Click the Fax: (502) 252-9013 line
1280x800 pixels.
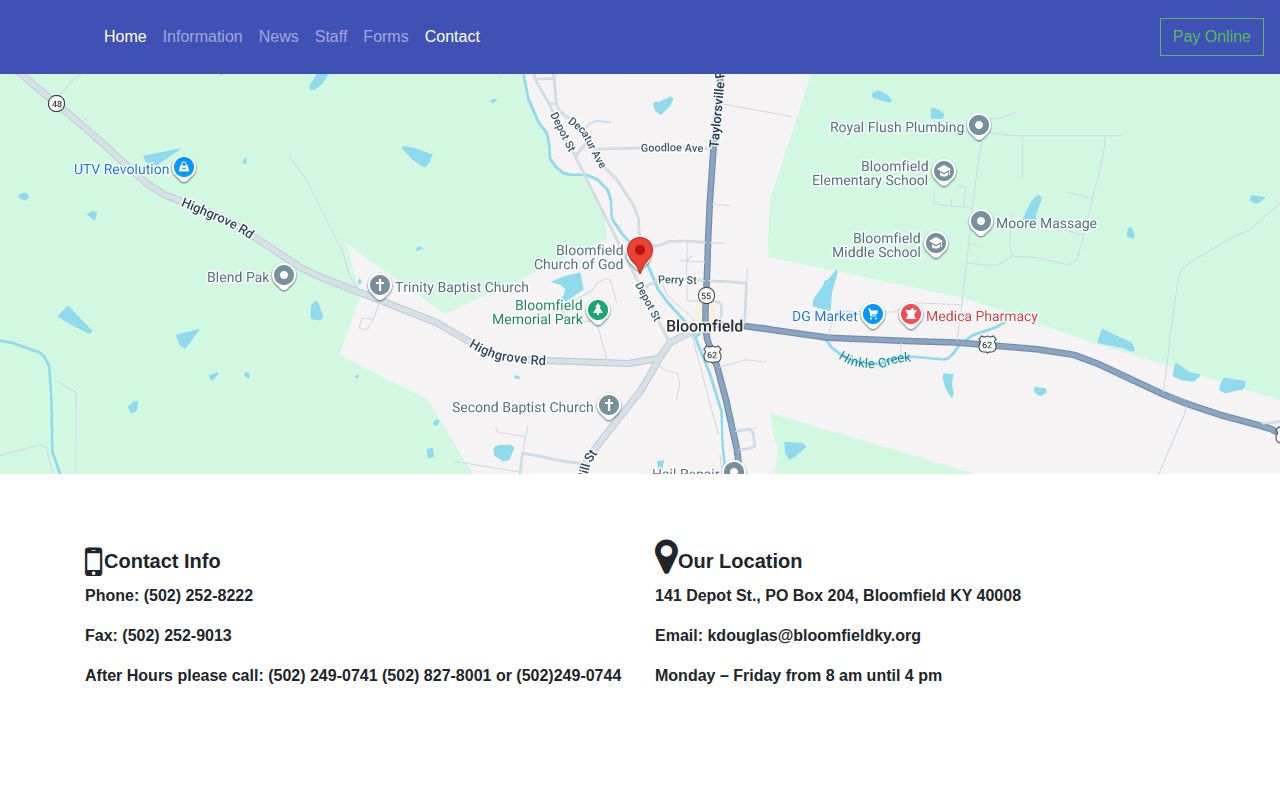pyautogui.click(x=158, y=636)
